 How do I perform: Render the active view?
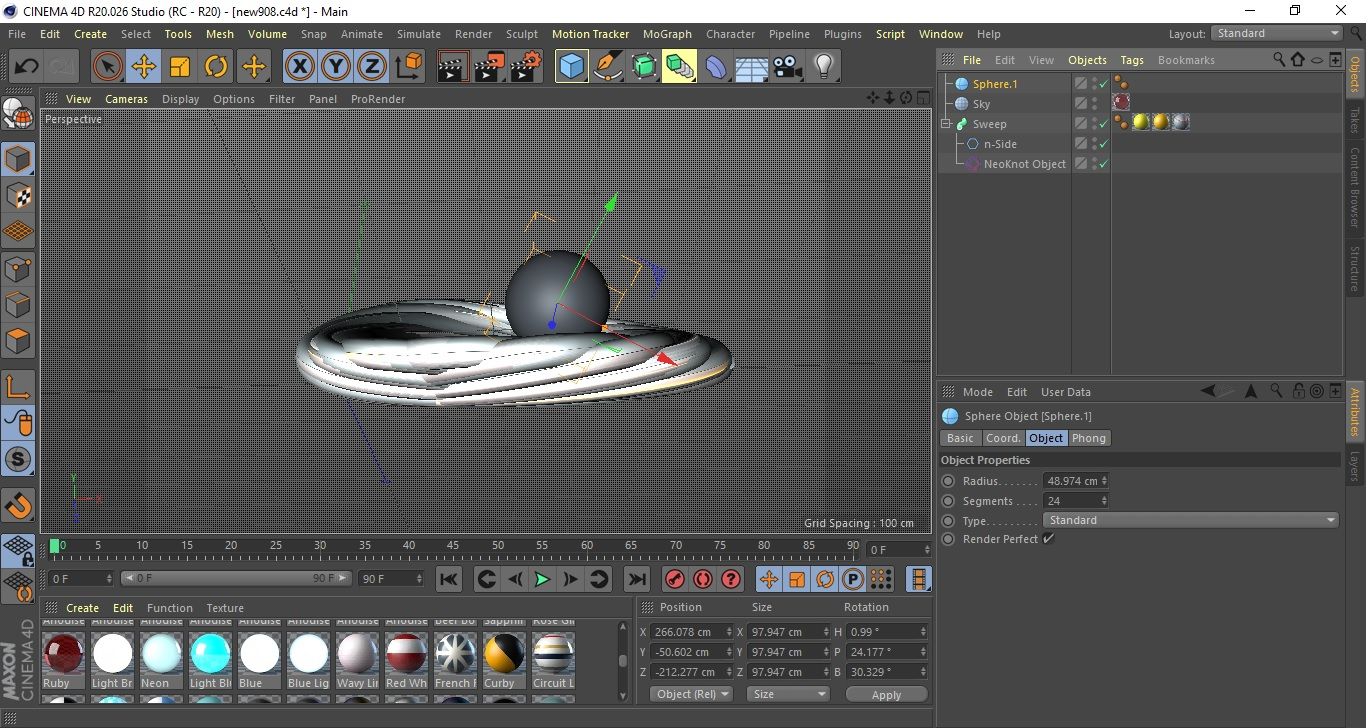pyautogui.click(x=454, y=67)
